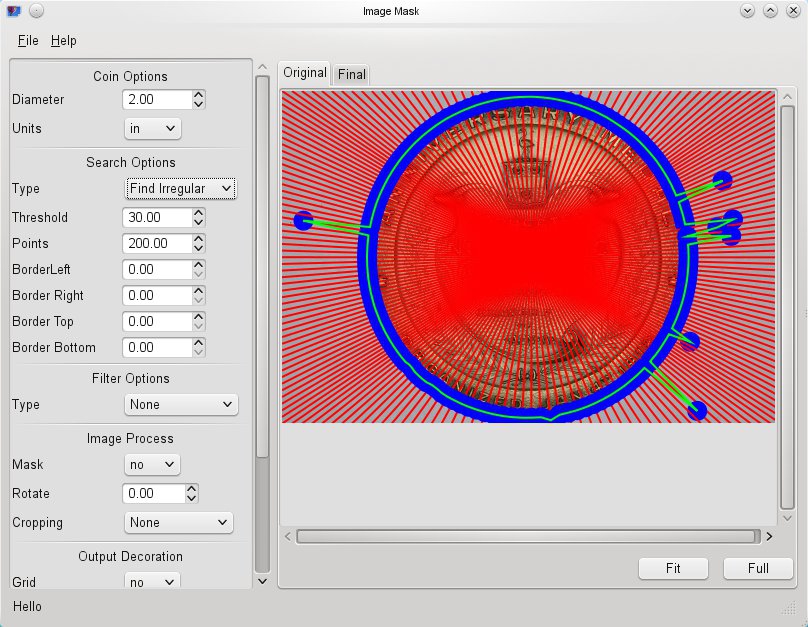Open the Grid dropdown
808x627 pixels.
pos(152,582)
